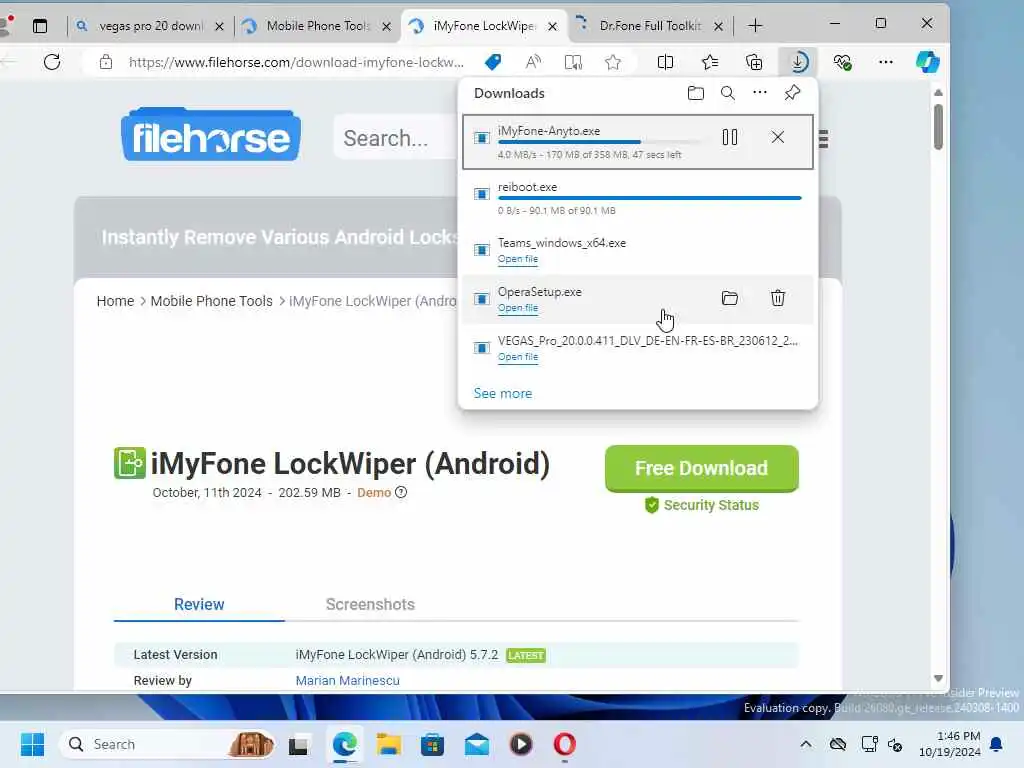Viewport: 1024px width, 768px height.
Task: Open Mobile Phone Tools breadcrumb
Action: coord(212,301)
